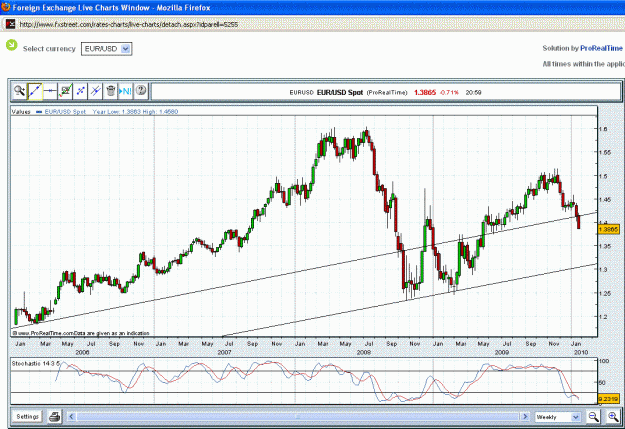Open the Weekly timeframe dropdown
This screenshot has height=429, width=625.
(557, 417)
